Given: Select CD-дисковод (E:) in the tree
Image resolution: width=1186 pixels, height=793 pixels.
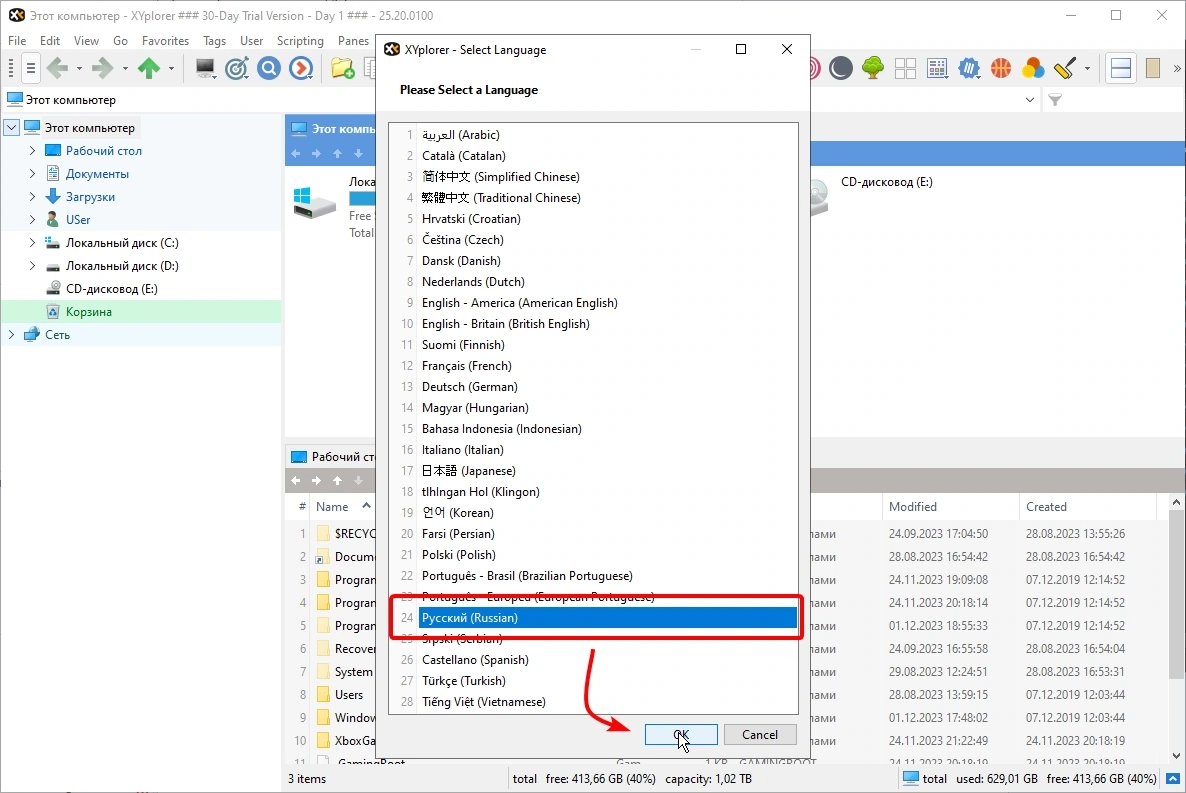Looking at the screenshot, I should [111, 289].
